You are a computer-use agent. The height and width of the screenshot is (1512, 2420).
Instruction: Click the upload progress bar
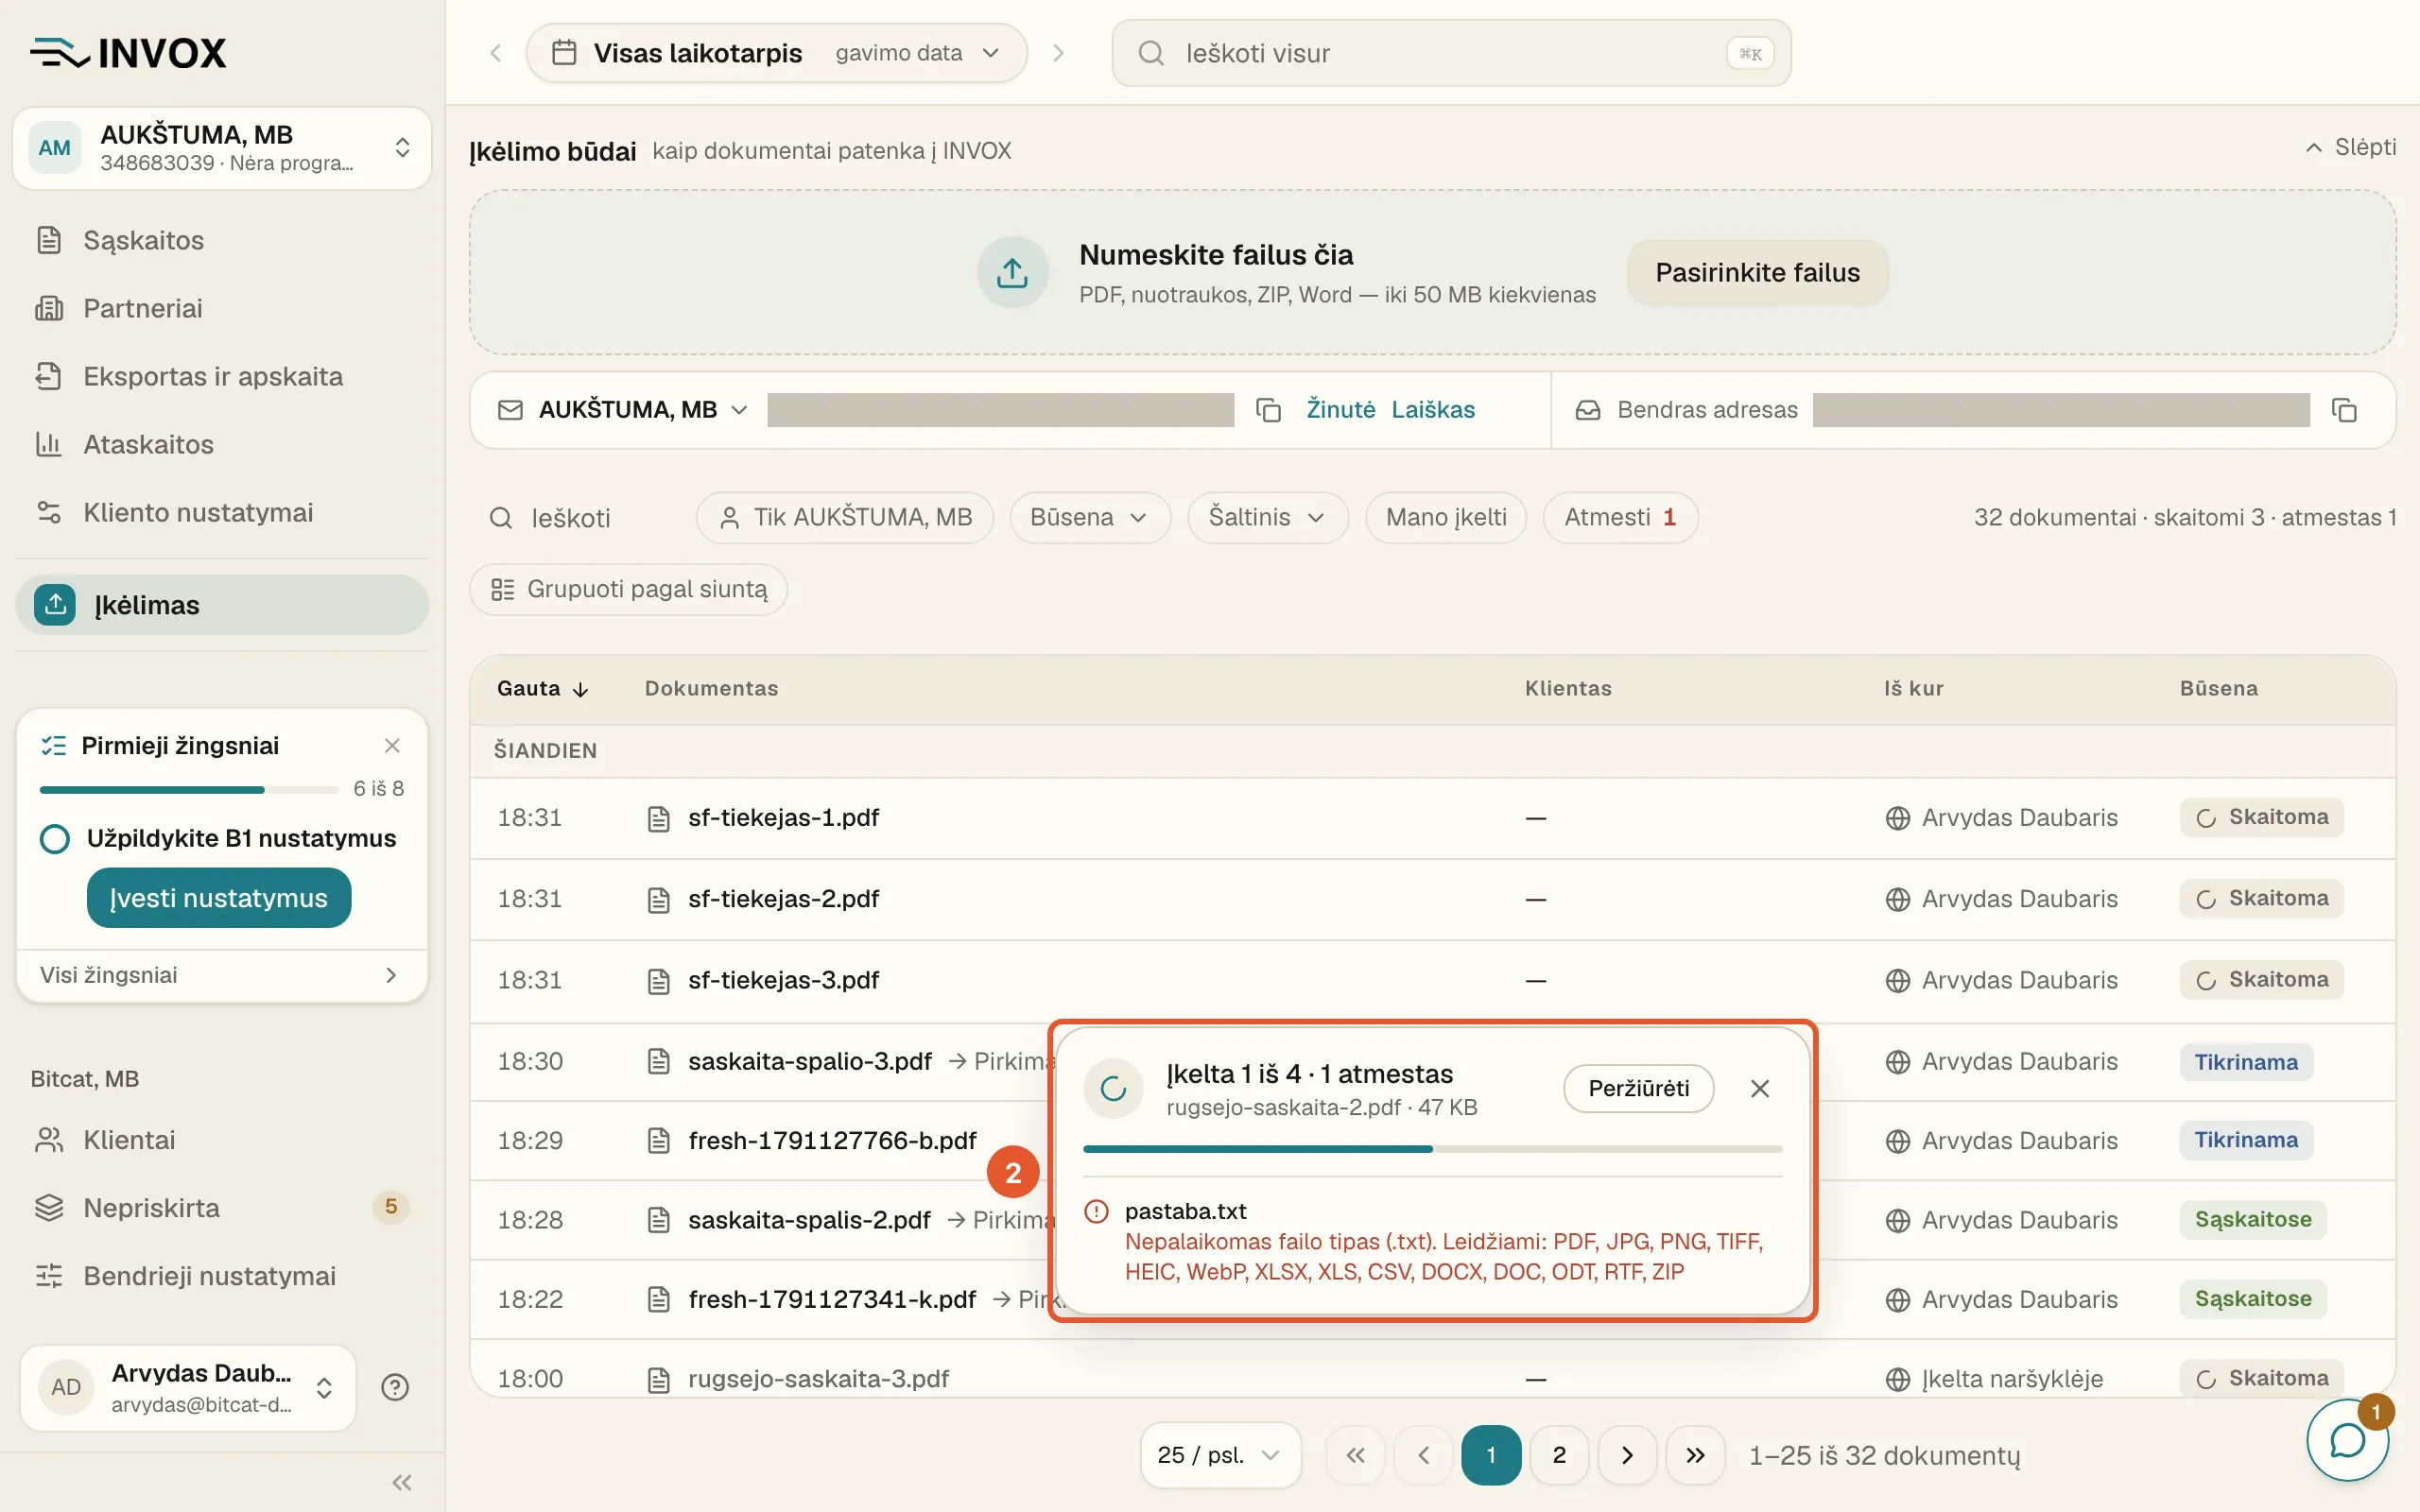tap(1432, 1149)
